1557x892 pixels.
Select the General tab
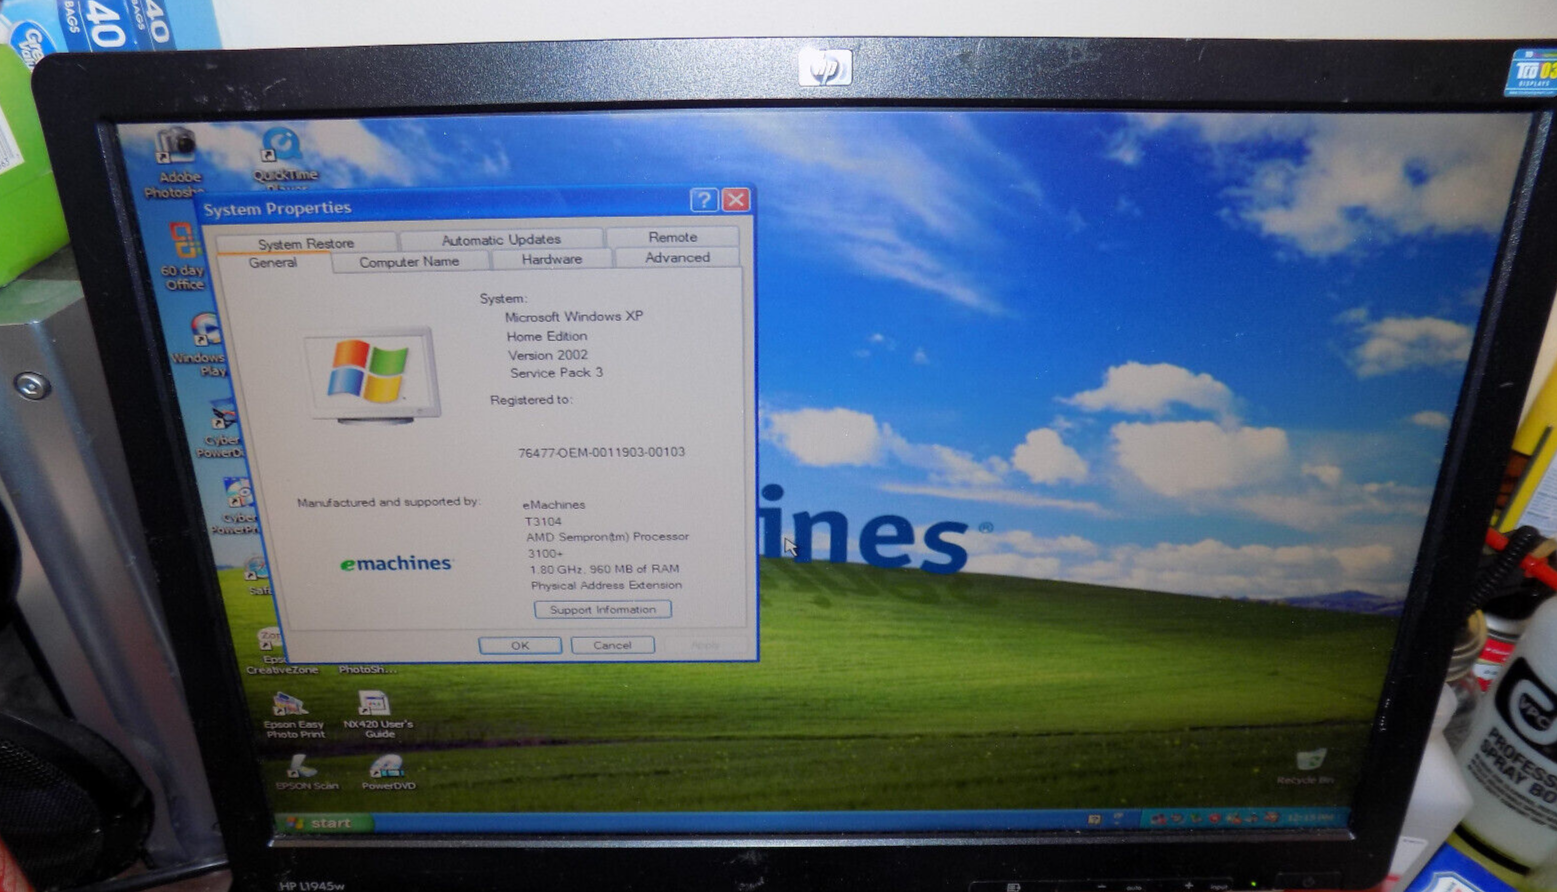click(x=273, y=263)
